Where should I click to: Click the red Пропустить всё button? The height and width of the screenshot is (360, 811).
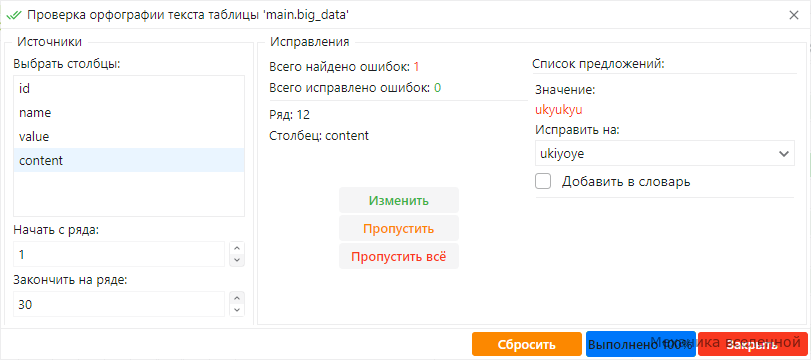click(399, 257)
